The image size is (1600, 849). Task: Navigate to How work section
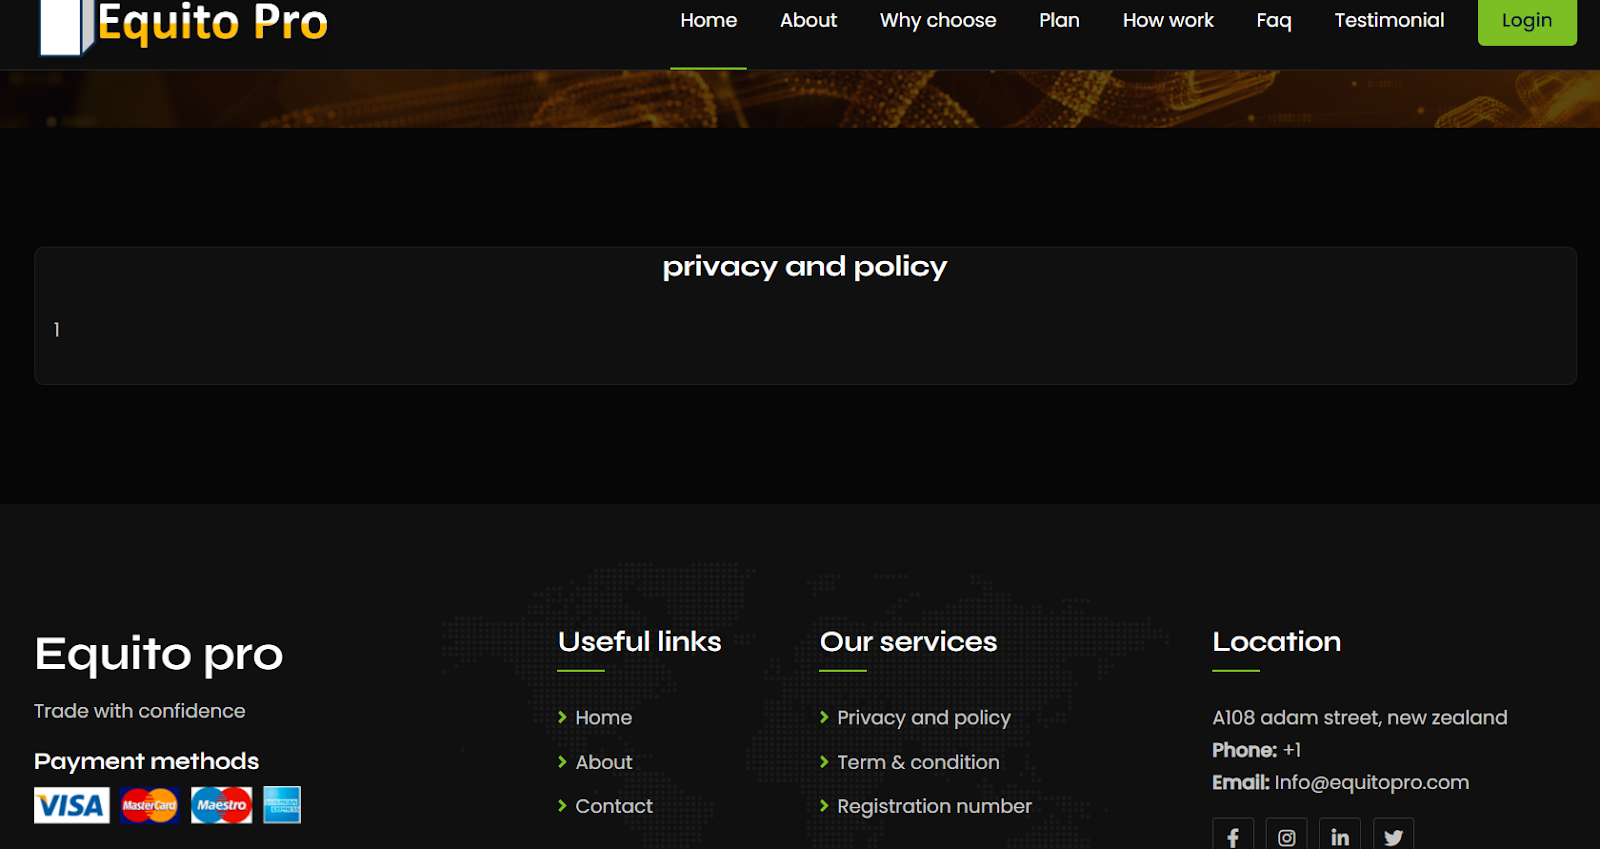1168,20
